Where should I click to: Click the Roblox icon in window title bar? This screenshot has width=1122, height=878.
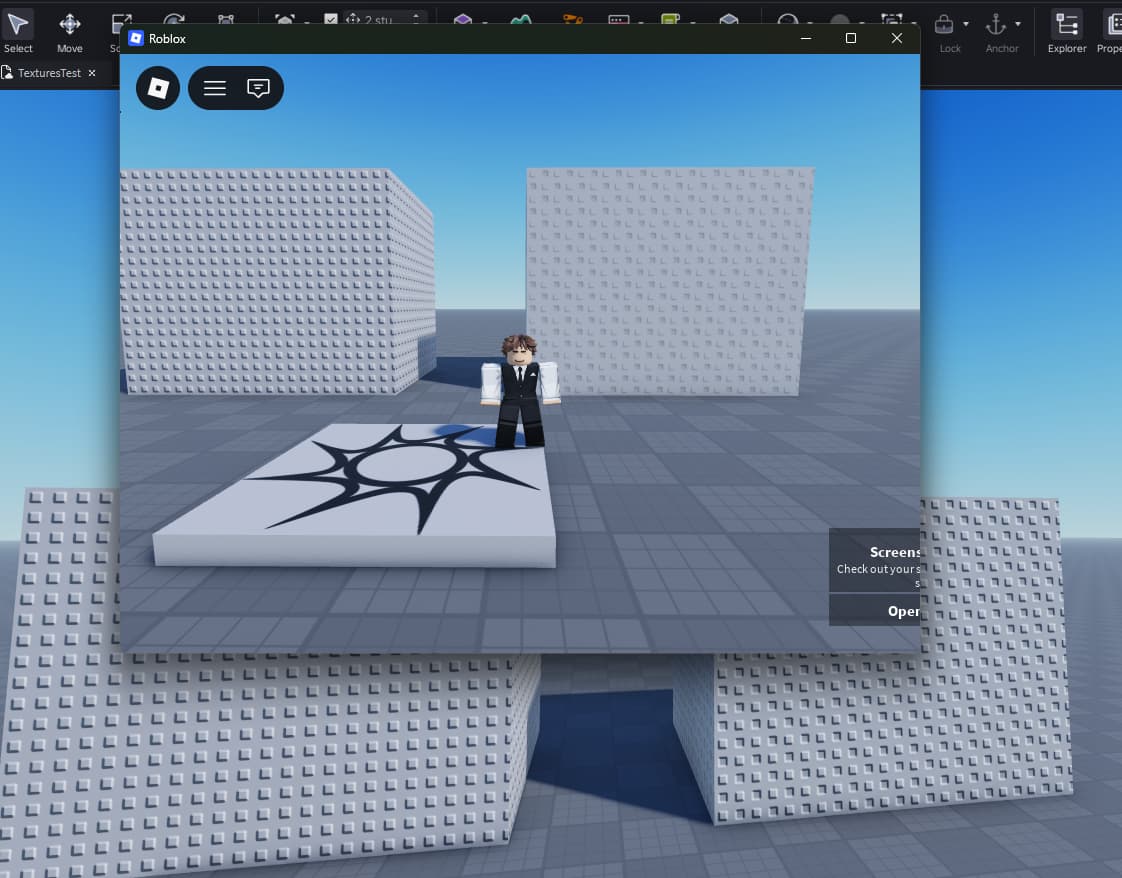[x=136, y=39]
